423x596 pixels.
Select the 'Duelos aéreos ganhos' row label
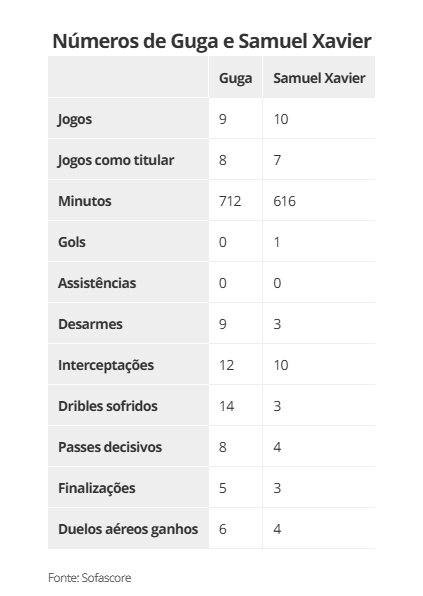(x=128, y=529)
